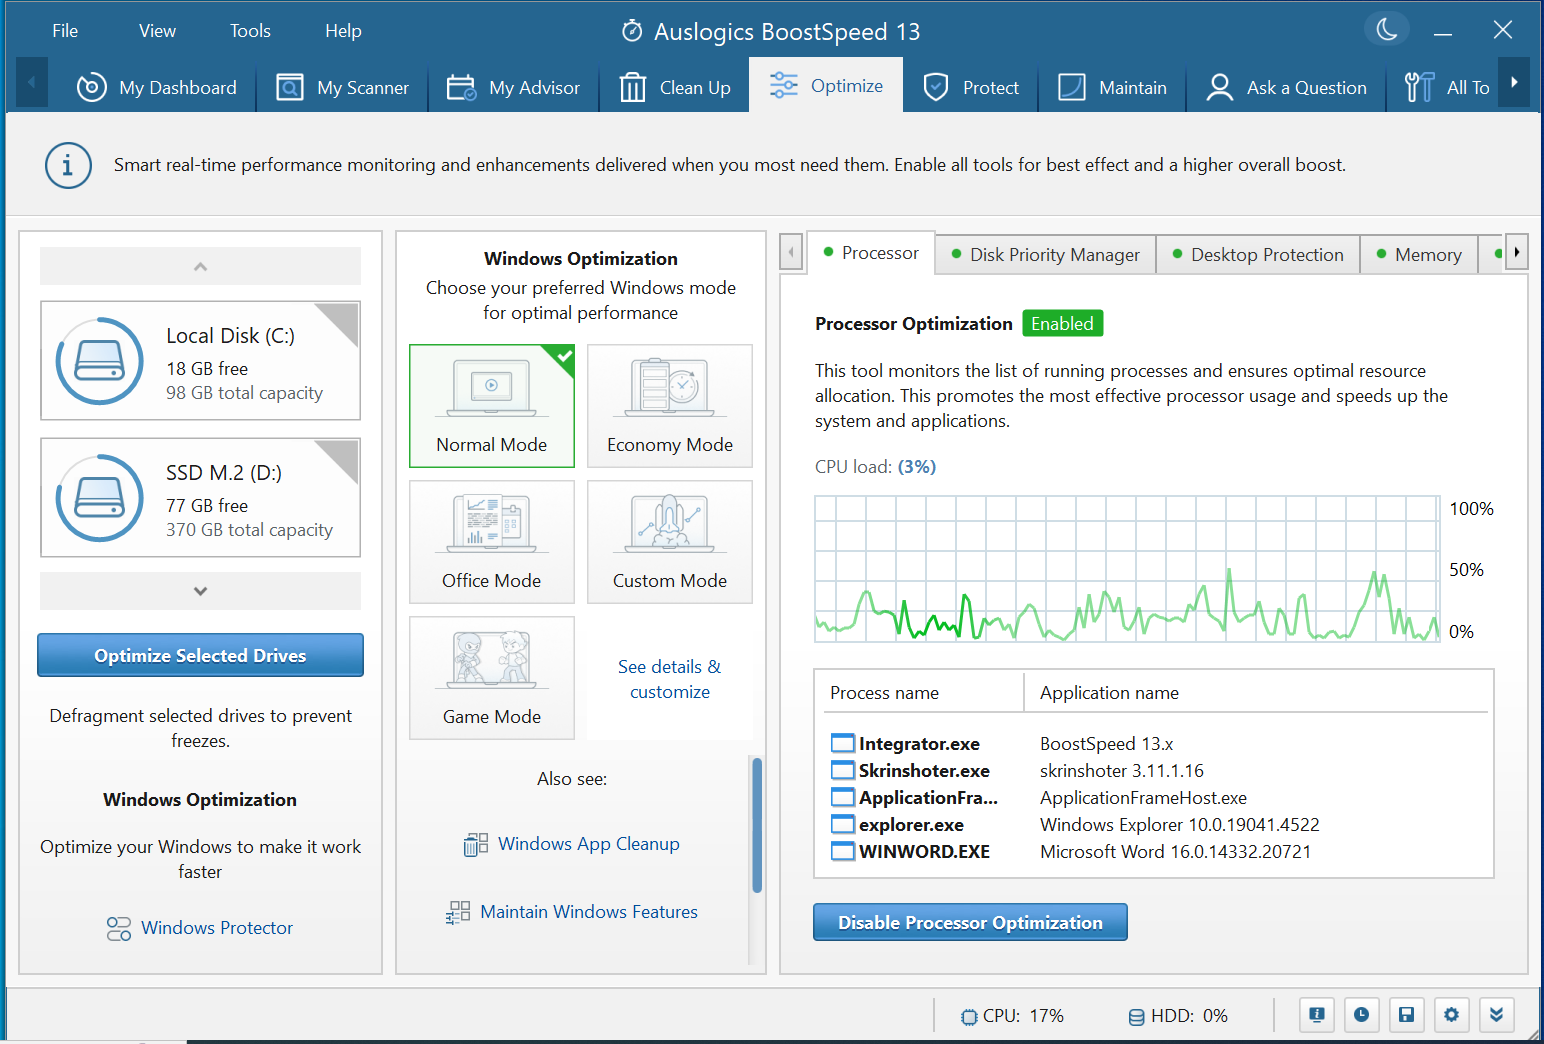Click status bar double-chevron expand icon
This screenshot has height=1044, width=1544.
click(1496, 1015)
